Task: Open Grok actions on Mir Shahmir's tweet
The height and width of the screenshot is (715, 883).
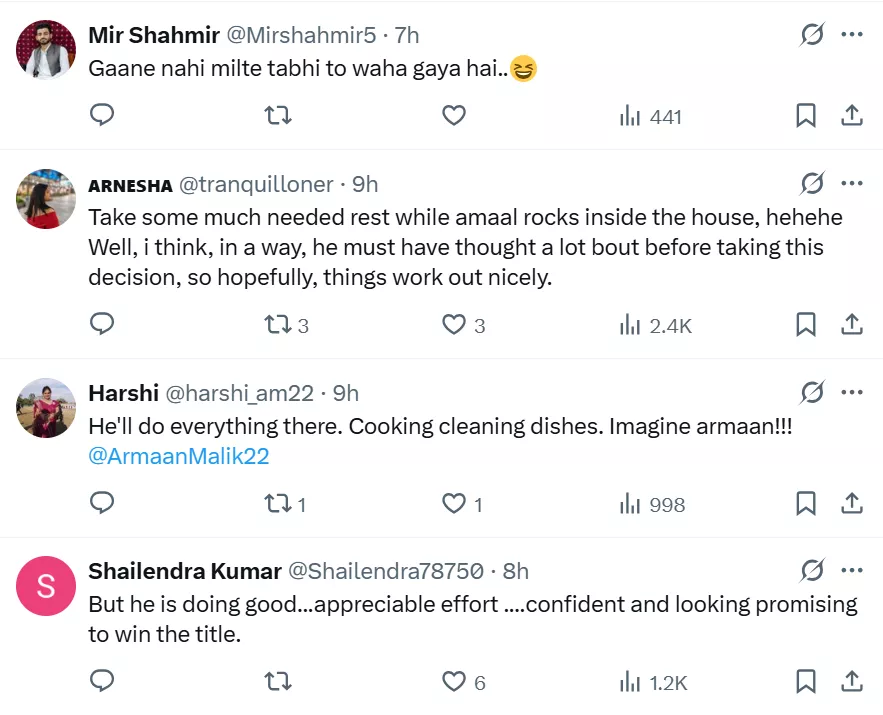Action: point(812,35)
